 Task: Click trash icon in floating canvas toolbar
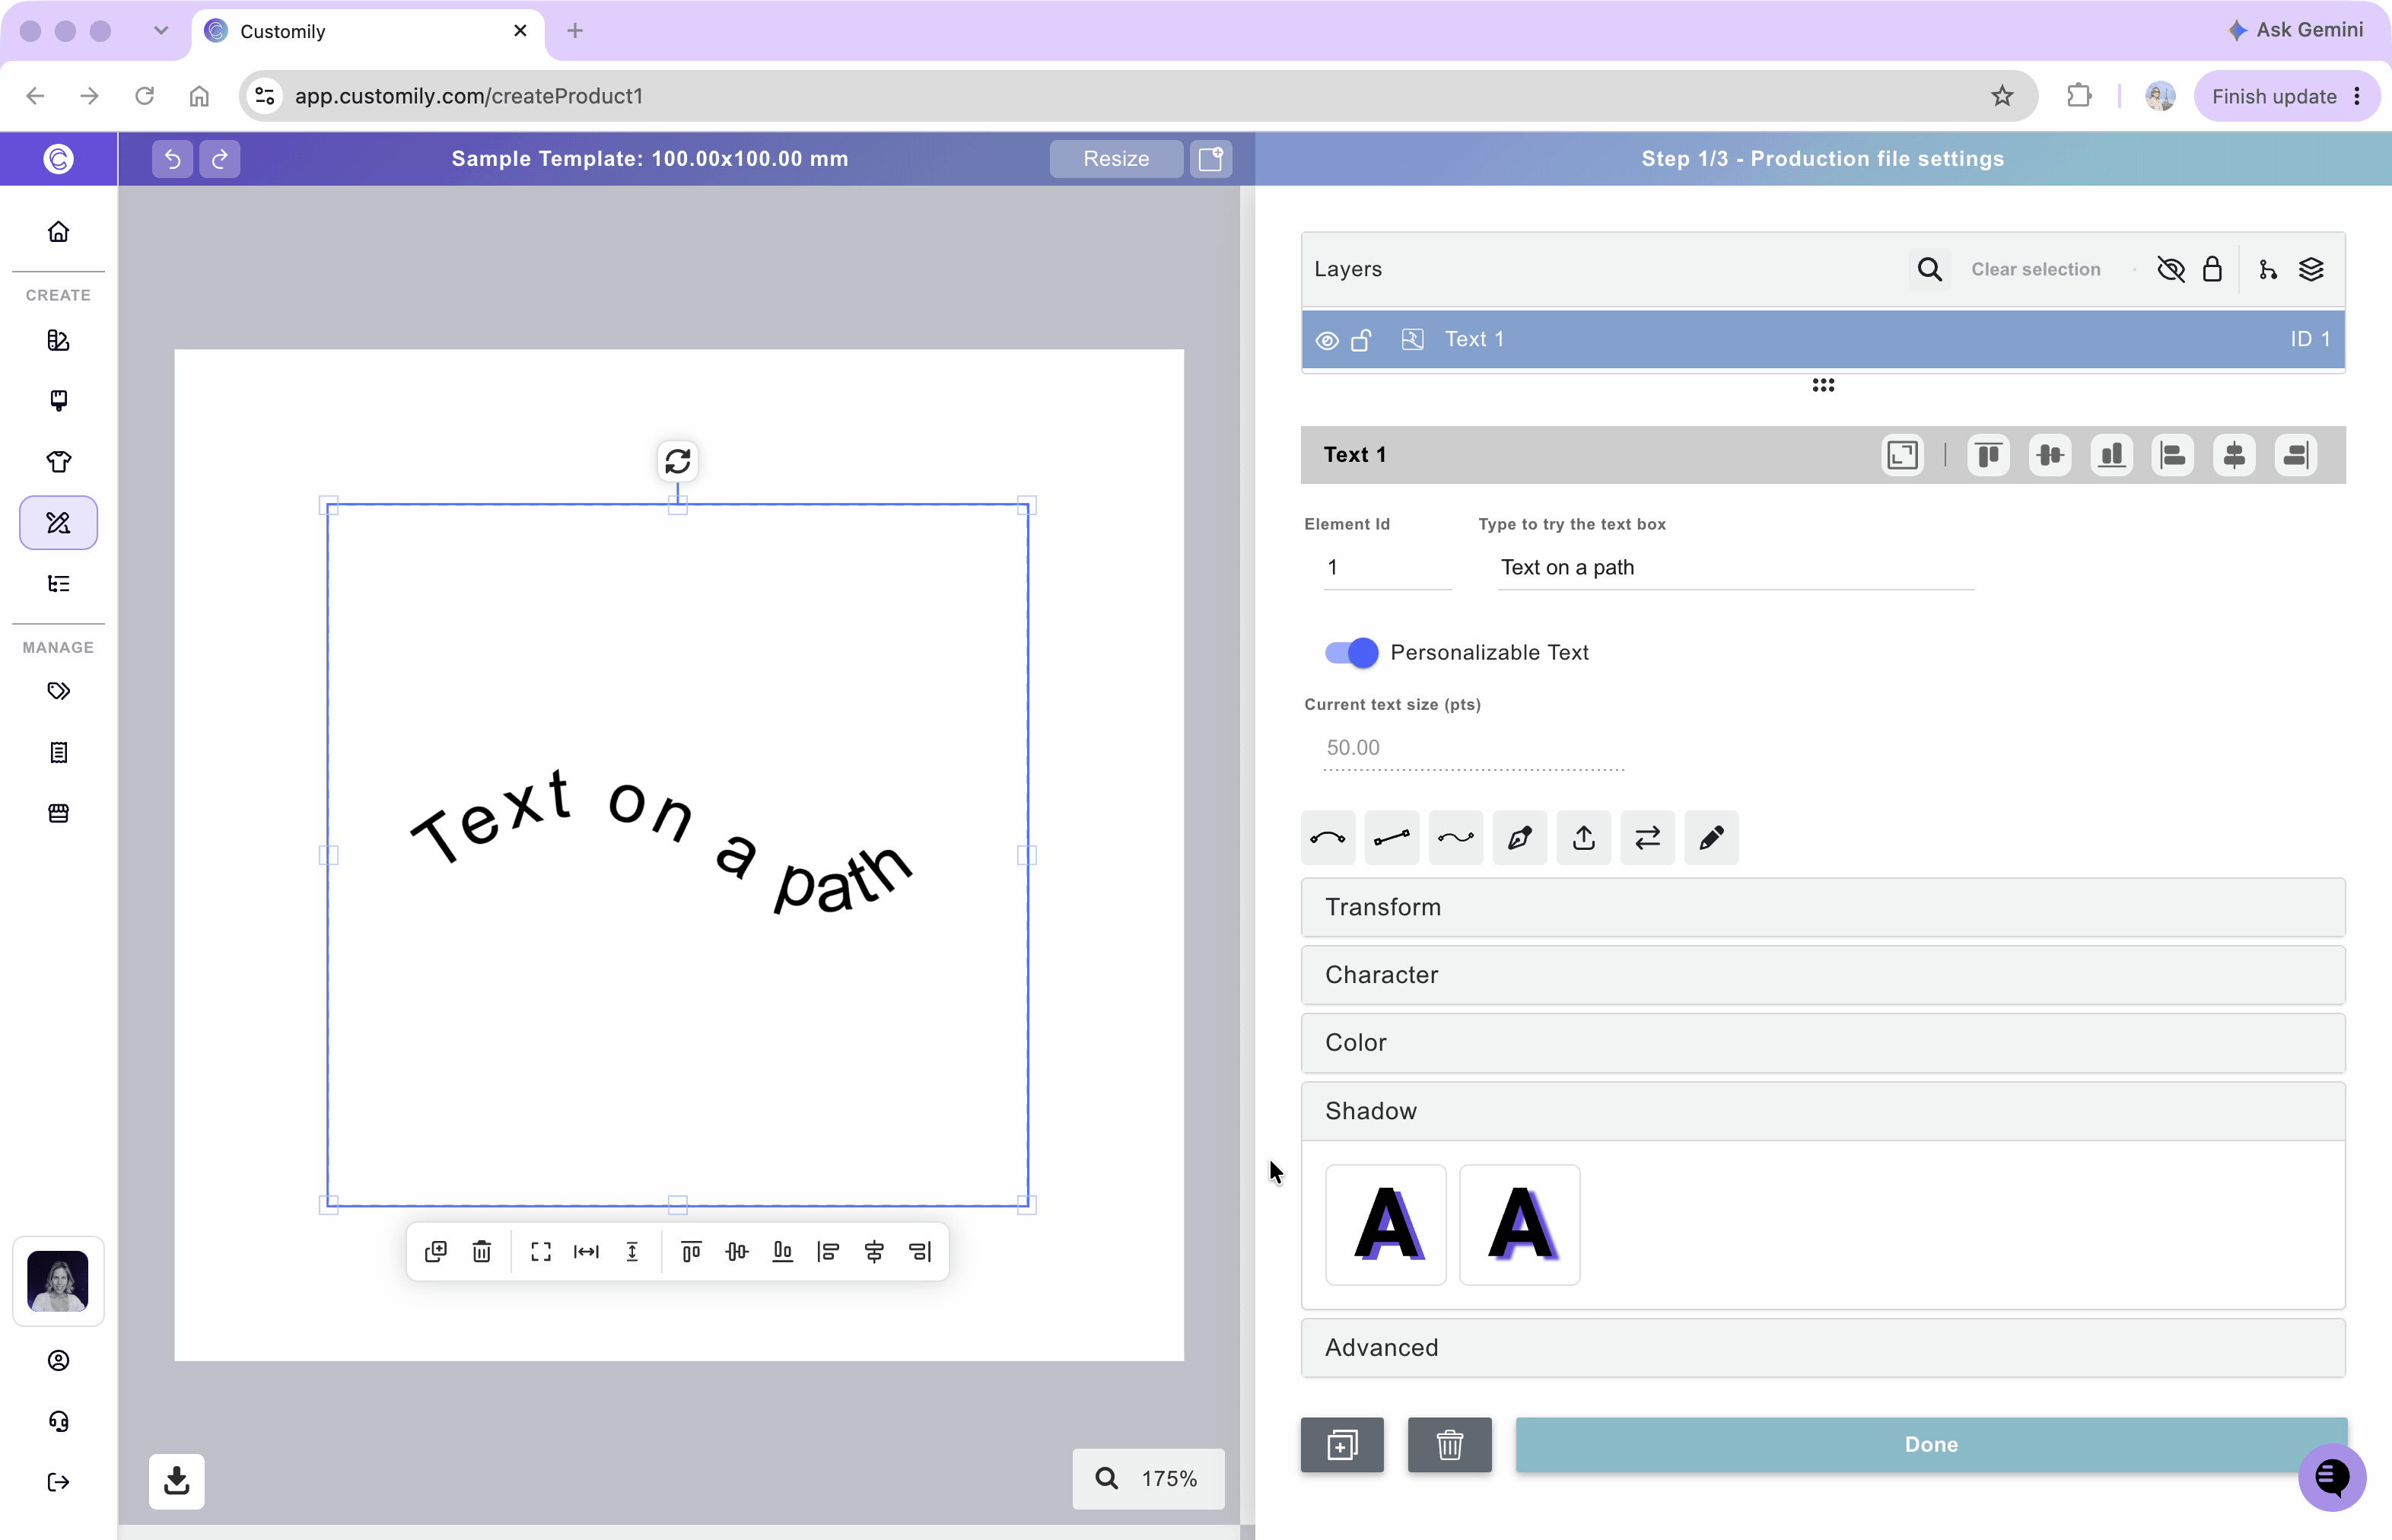click(482, 1251)
